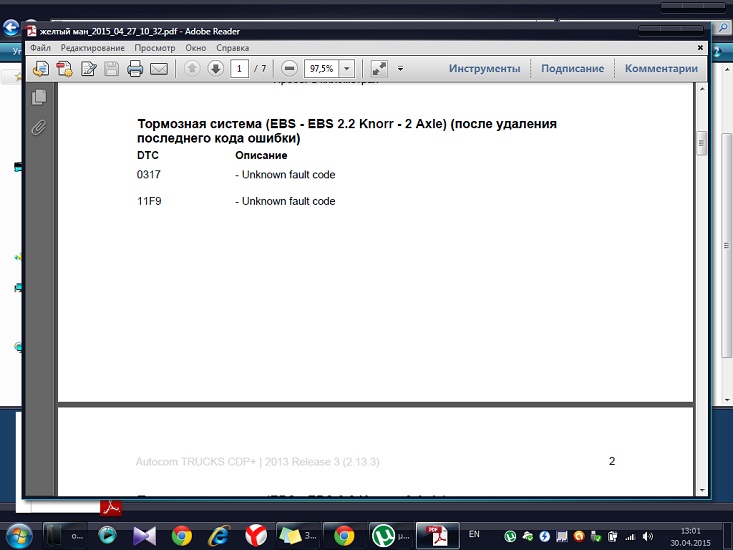
Task: Open the Файл menu
Action: click(x=40, y=48)
